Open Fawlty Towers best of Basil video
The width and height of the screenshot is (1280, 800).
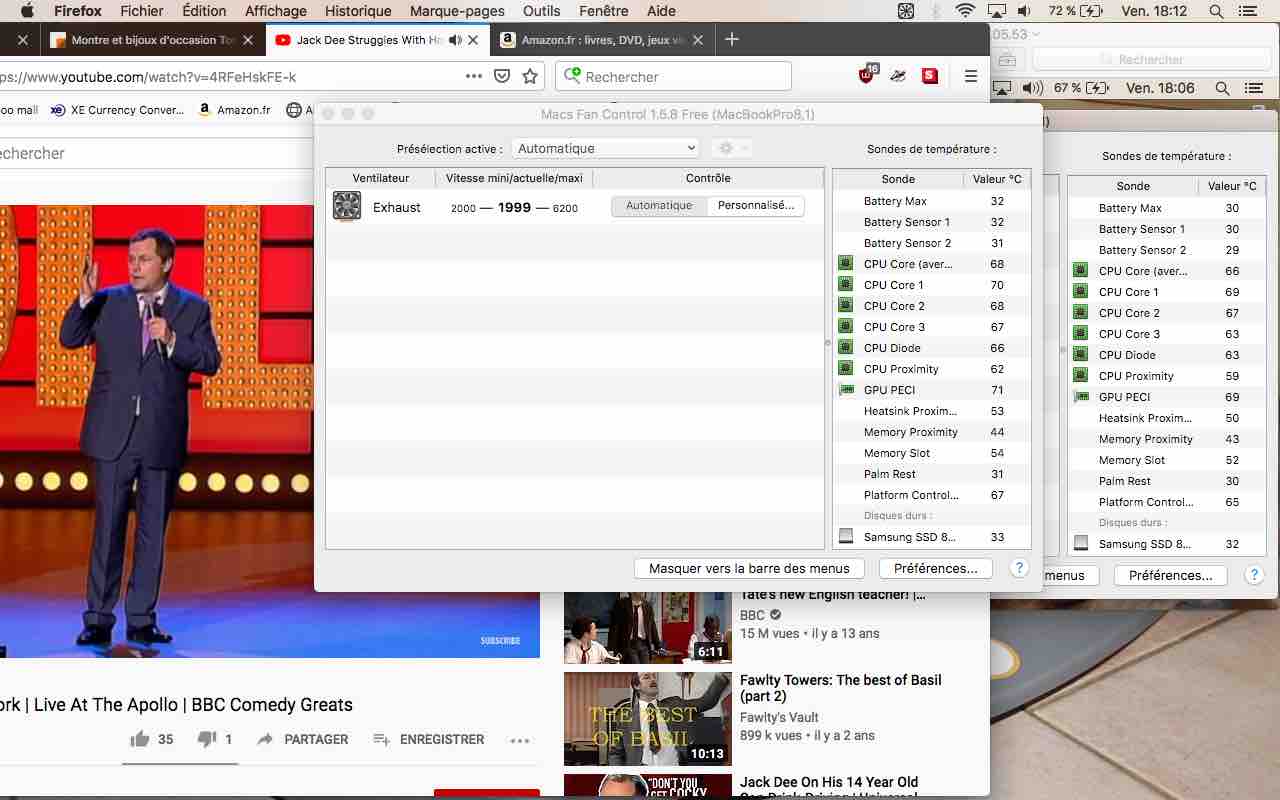click(841, 688)
